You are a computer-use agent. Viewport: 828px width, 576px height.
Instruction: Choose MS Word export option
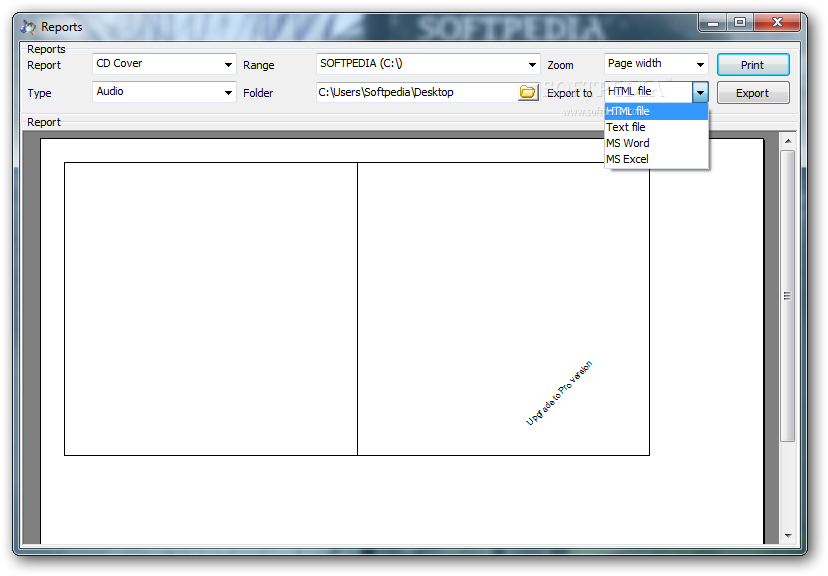coord(656,143)
